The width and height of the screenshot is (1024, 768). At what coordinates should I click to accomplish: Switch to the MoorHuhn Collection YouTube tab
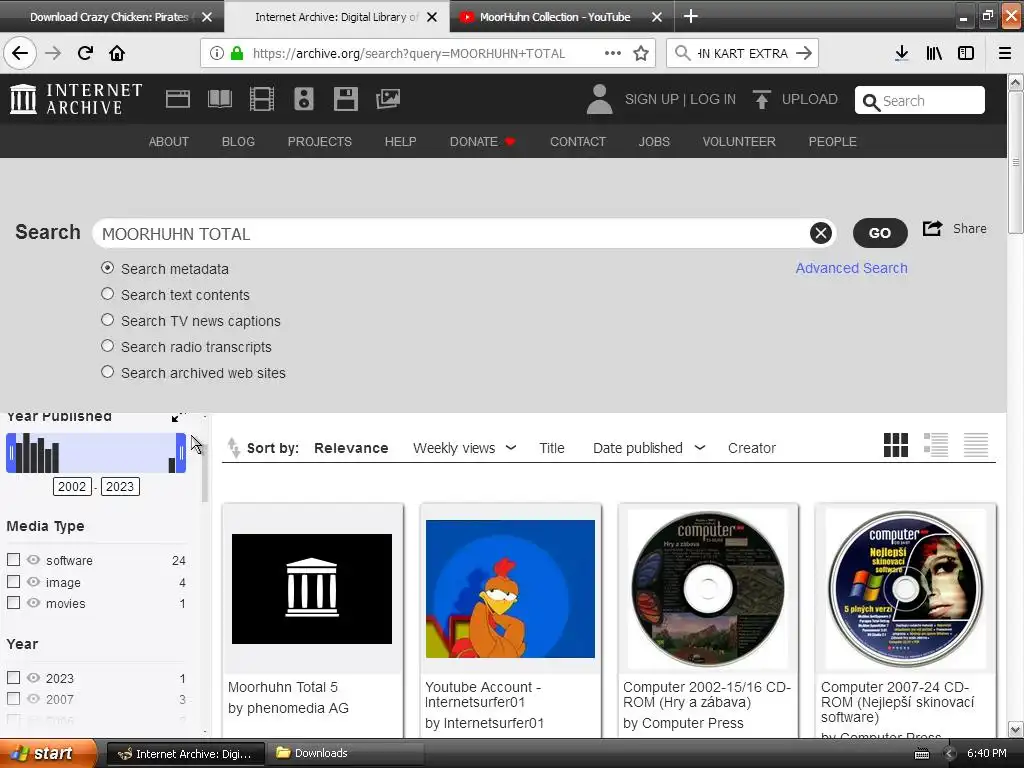pyautogui.click(x=554, y=17)
